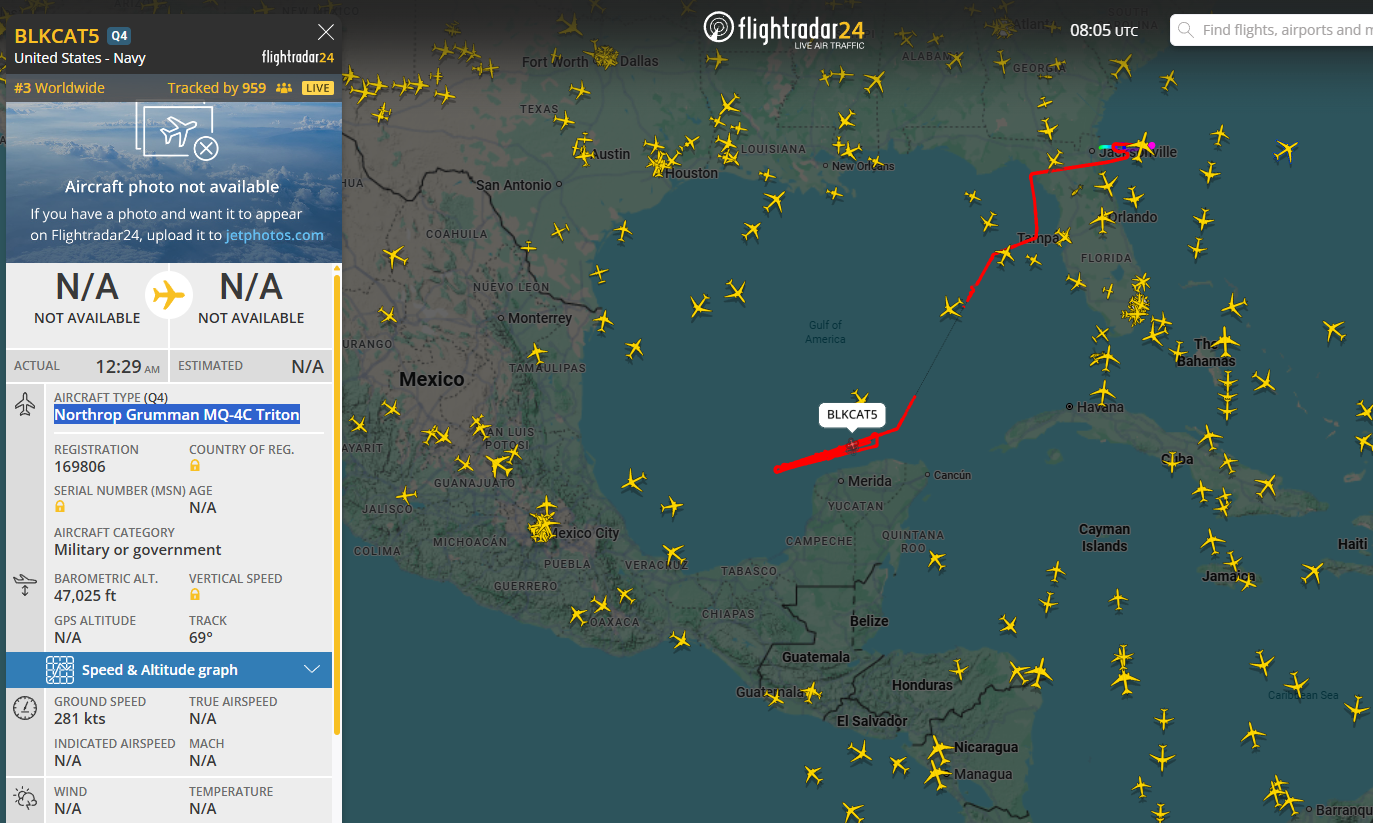Viewport: 1373px width, 823px height.
Task: Focus the Find flights, airports search field
Action: pyautogui.click(x=1286, y=30)
